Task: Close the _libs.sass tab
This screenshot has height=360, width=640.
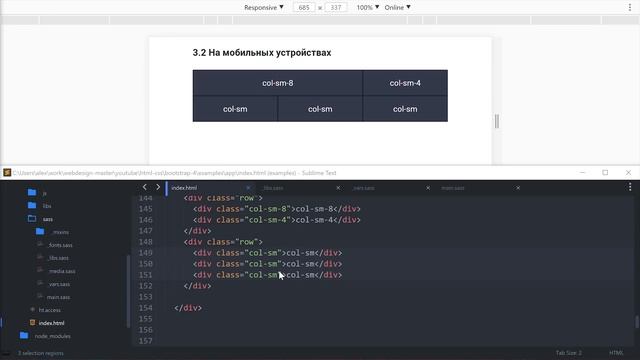Action: (338, 188)
